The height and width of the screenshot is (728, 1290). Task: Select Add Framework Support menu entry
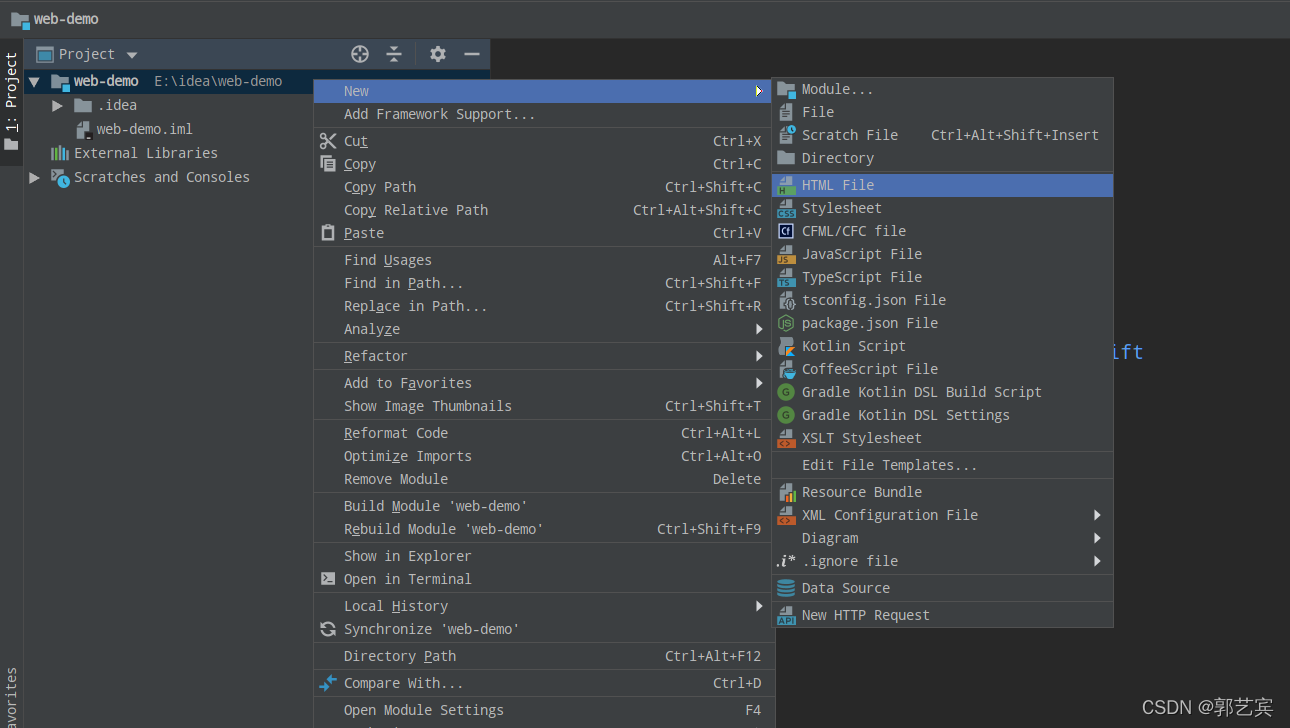pyautogui.click(x=542, y=114)
